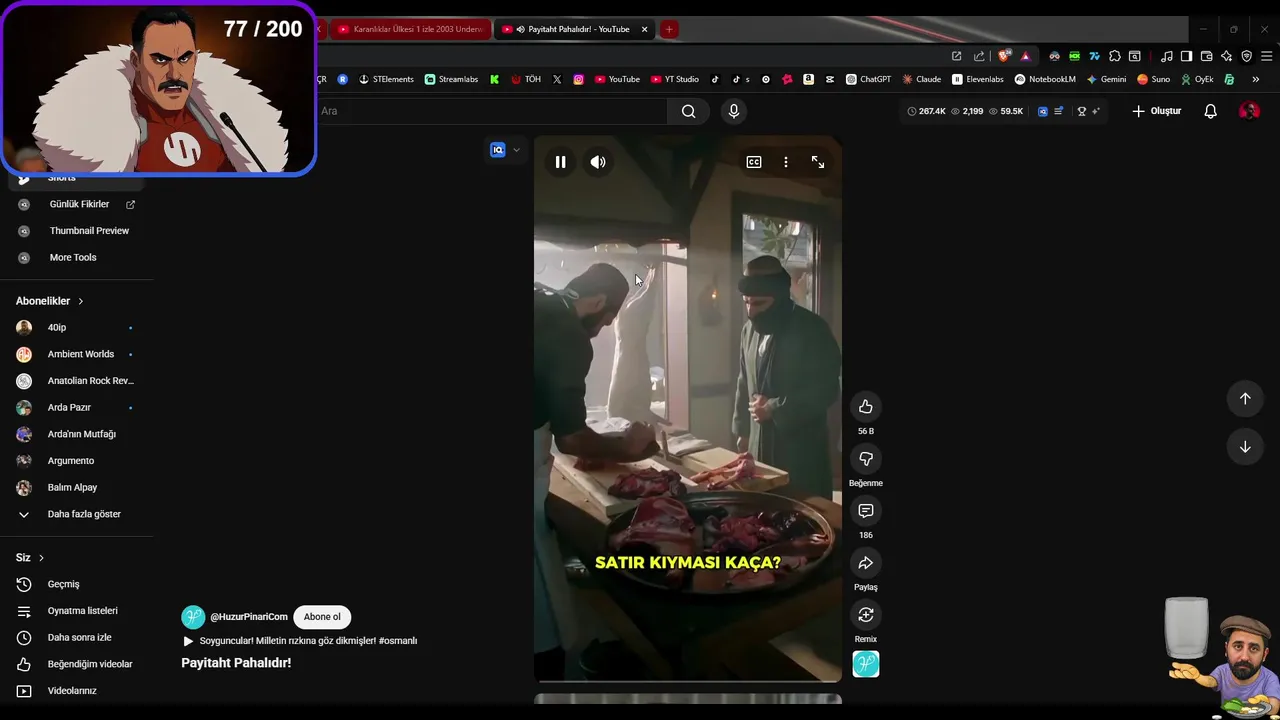
Task: Like the Short with 56 B likes
Action: click(x=866, y=407)
